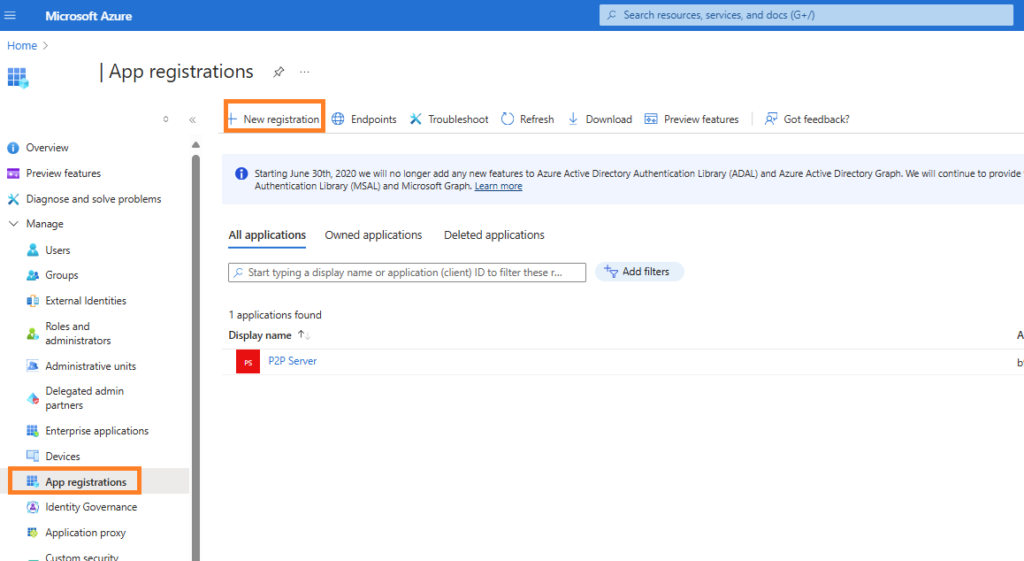Click the info icon in the ADAL banner
Image resolution: width=1024 pixels, height=561 pixels.
(242, 174)
